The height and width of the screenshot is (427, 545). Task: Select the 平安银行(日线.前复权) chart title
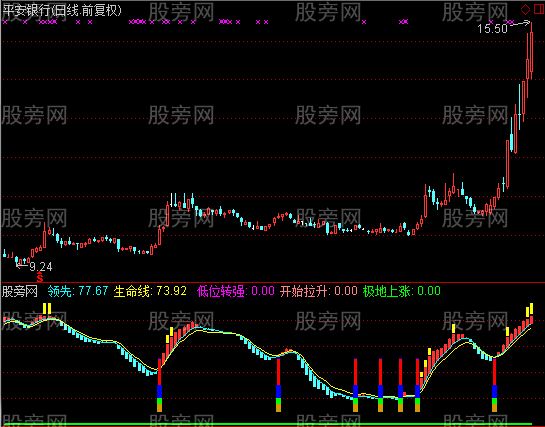click(x=62, y=11)
